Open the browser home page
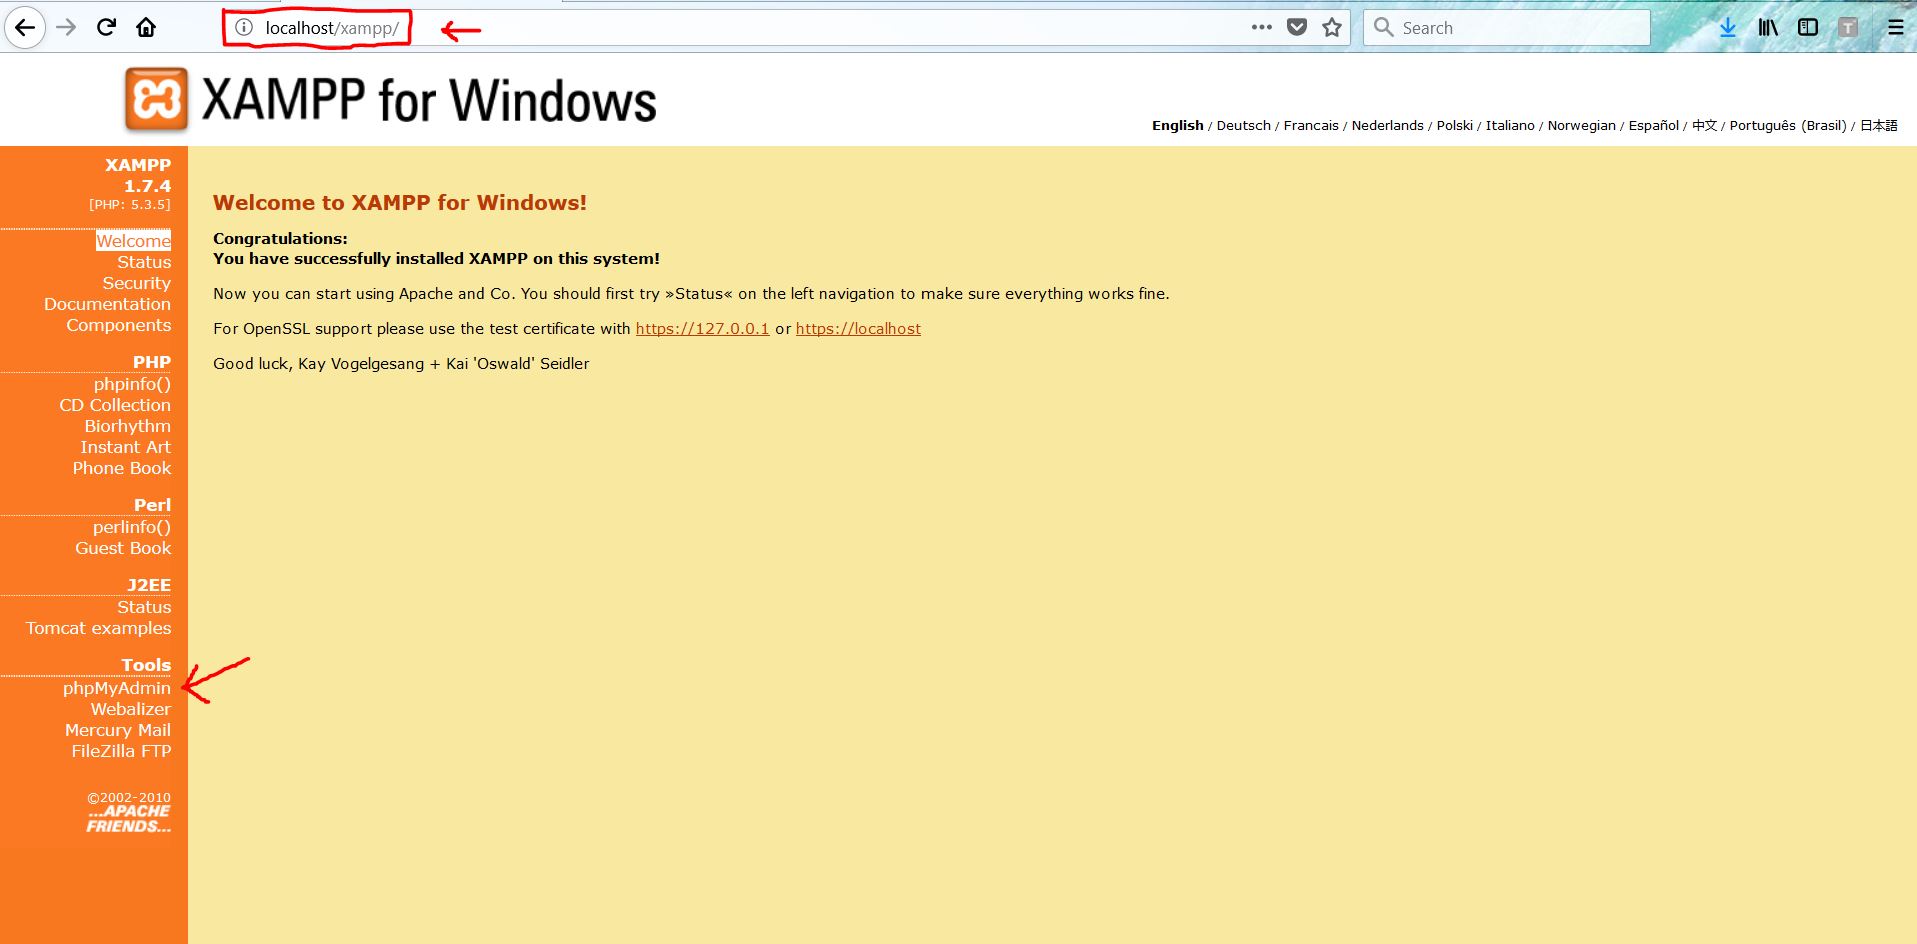The image size is (1917, 944). pos(146,28)
